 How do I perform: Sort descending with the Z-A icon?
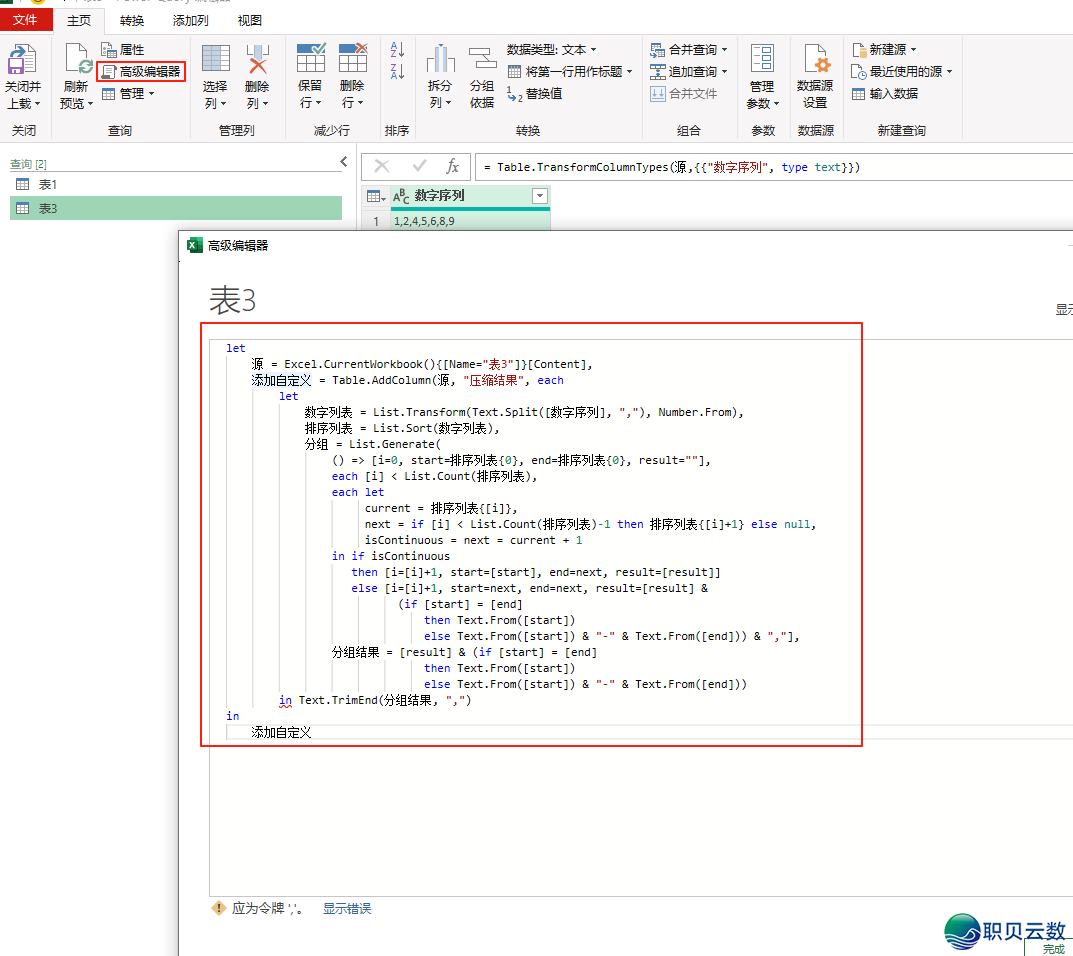click(x=397, y=70)
